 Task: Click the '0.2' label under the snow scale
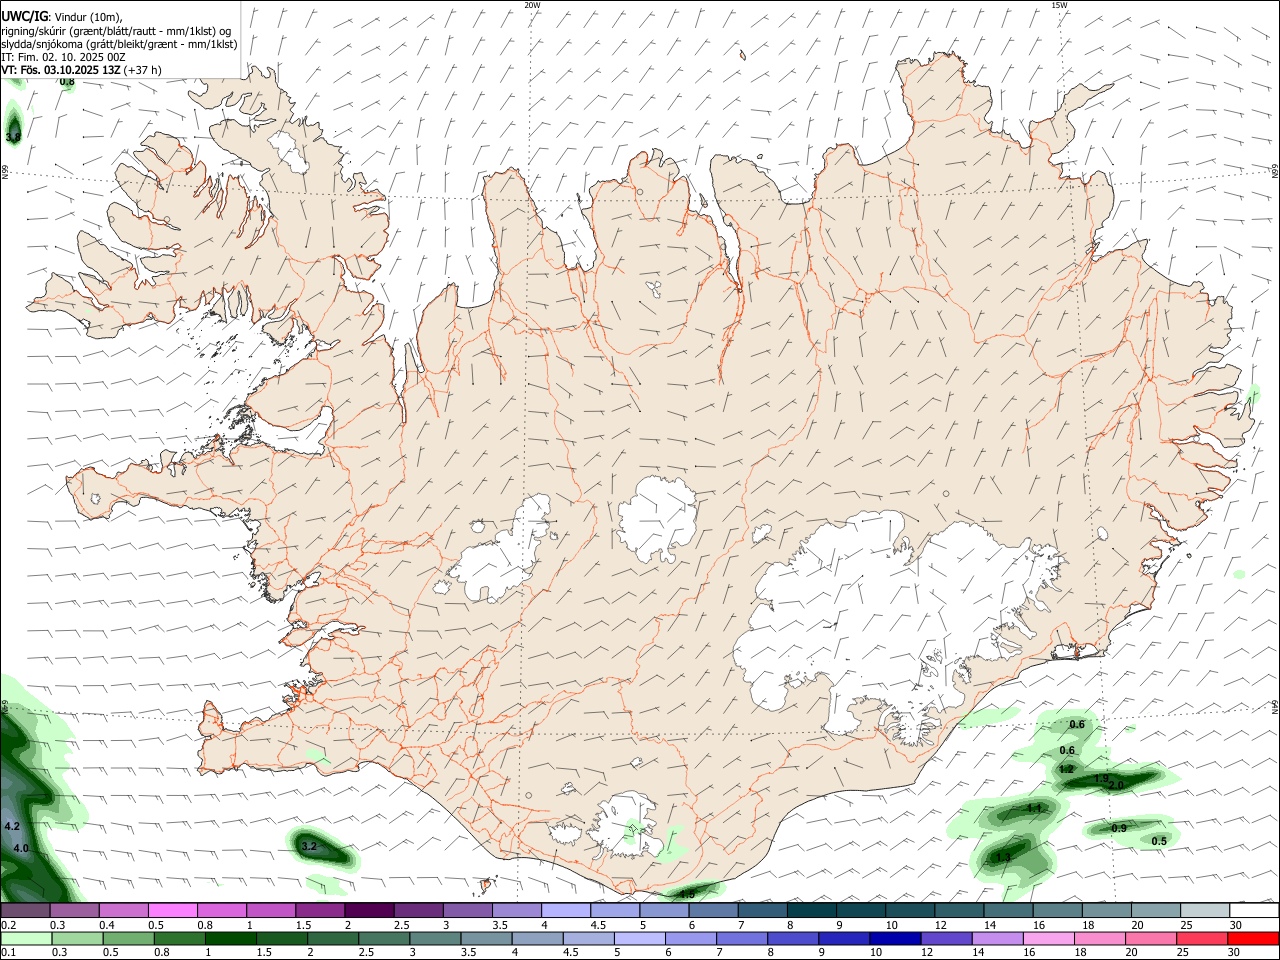pyautogui.click(x=8, y=925)
